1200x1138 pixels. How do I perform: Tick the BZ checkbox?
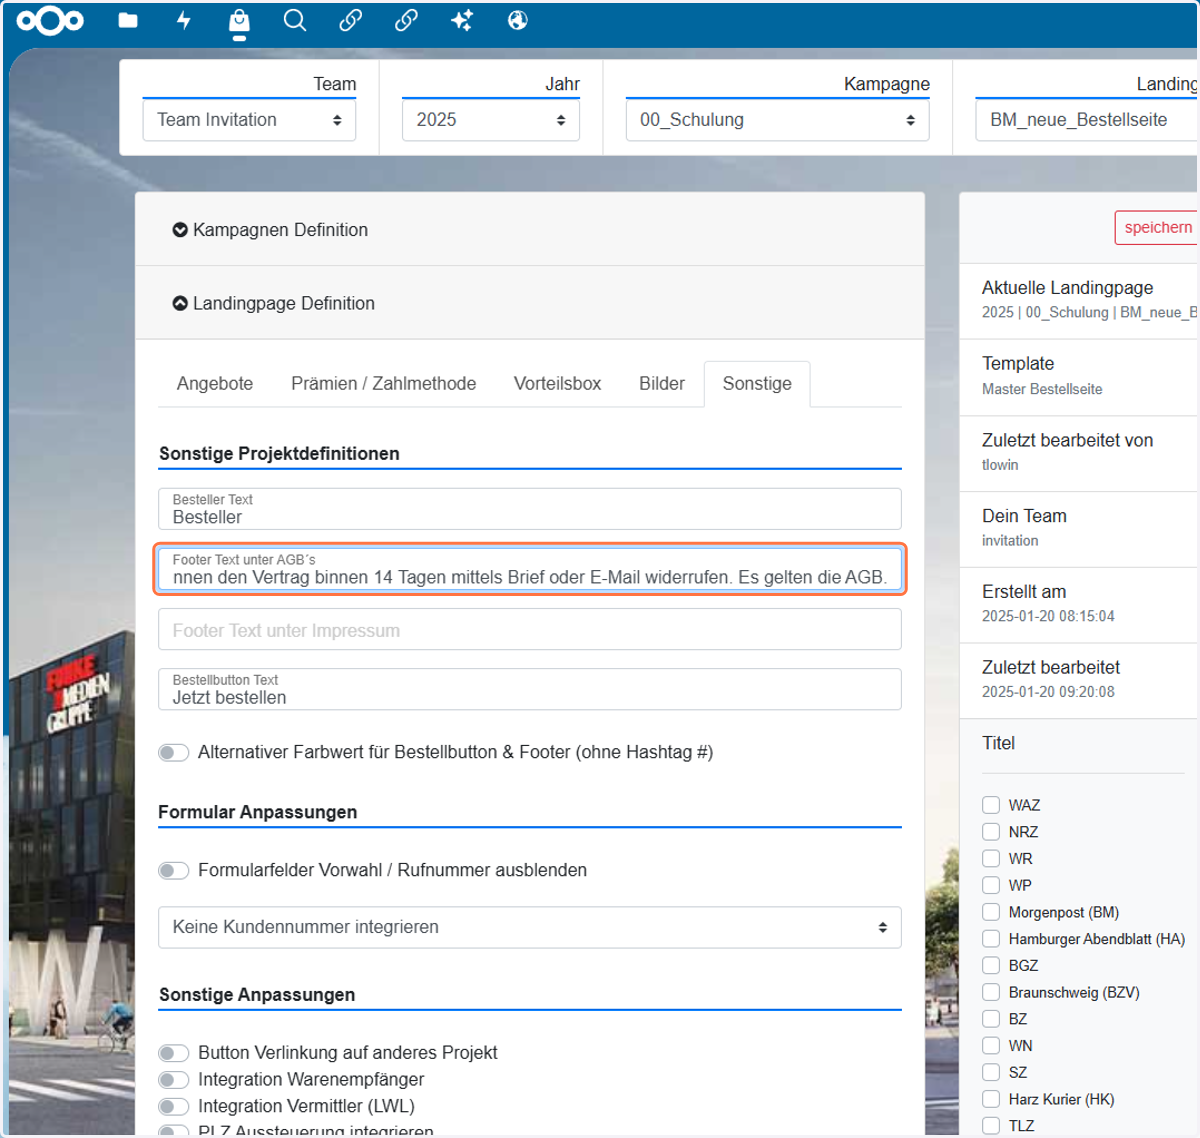coord(991,1019)
